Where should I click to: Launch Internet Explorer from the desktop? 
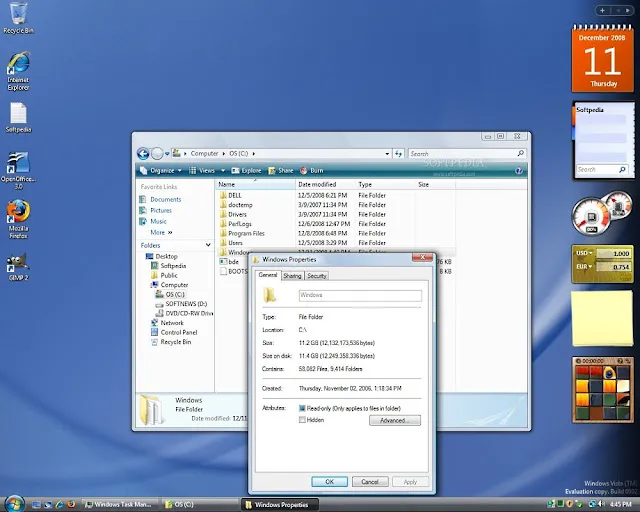tap(18, 71)
